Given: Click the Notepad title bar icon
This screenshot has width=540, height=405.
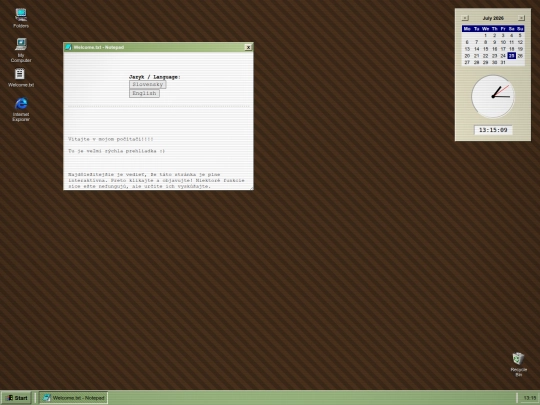Looking at the screenshot, I should [68, 47].
